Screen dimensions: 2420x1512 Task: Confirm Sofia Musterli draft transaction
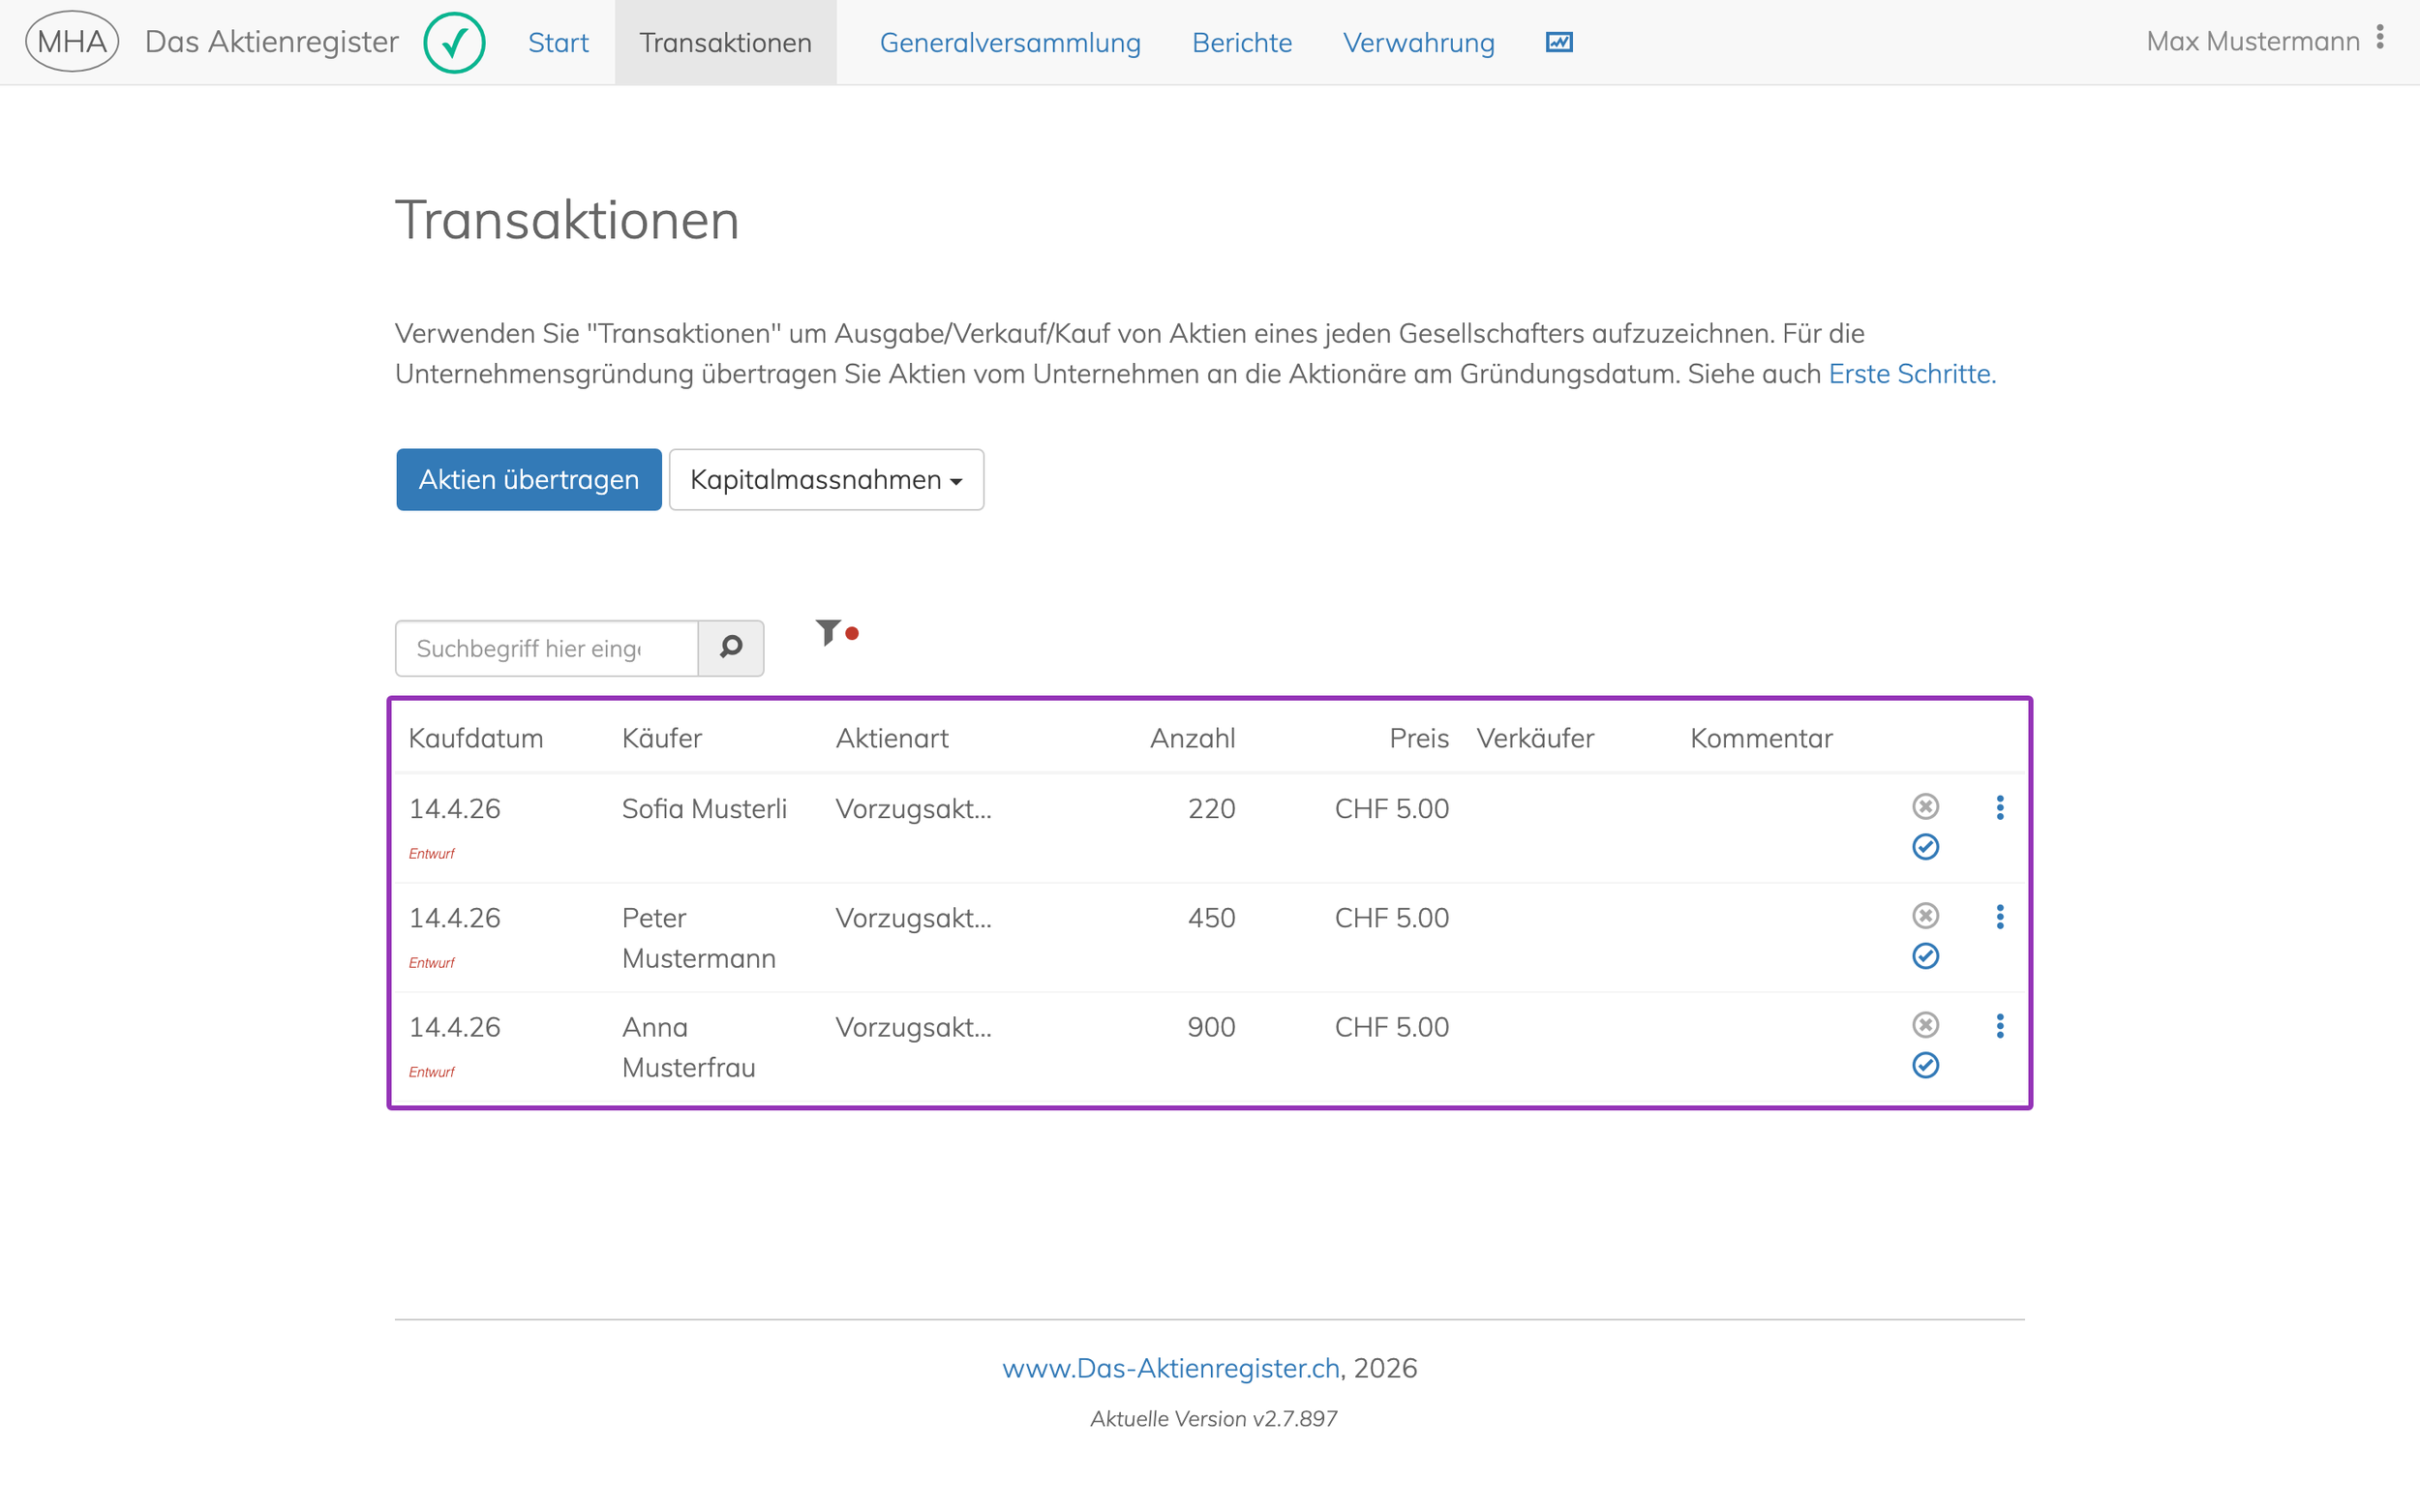click(1925, 847)
